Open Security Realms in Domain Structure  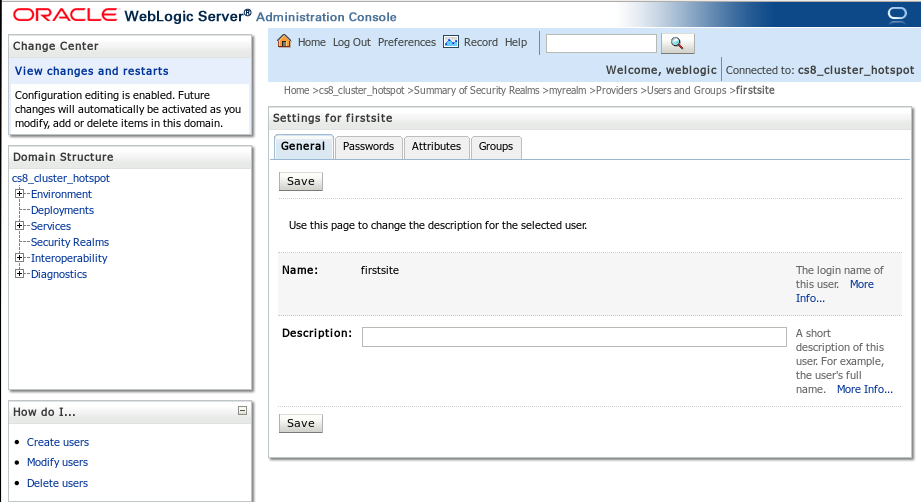pos(70,242)
